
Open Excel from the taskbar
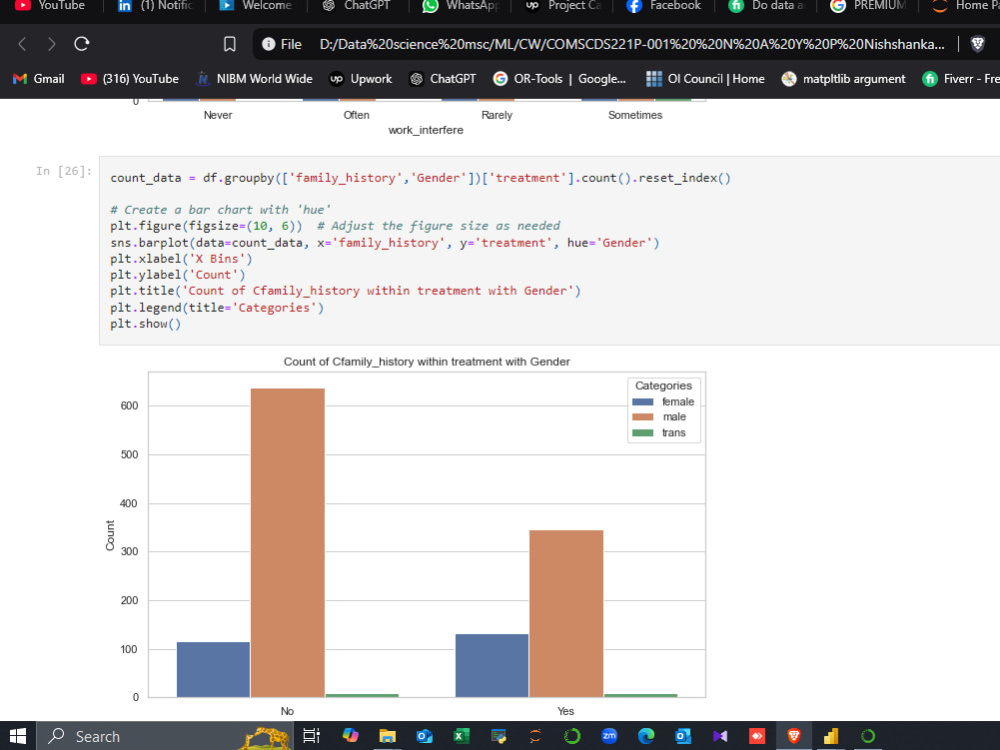(x=461, y=737)
